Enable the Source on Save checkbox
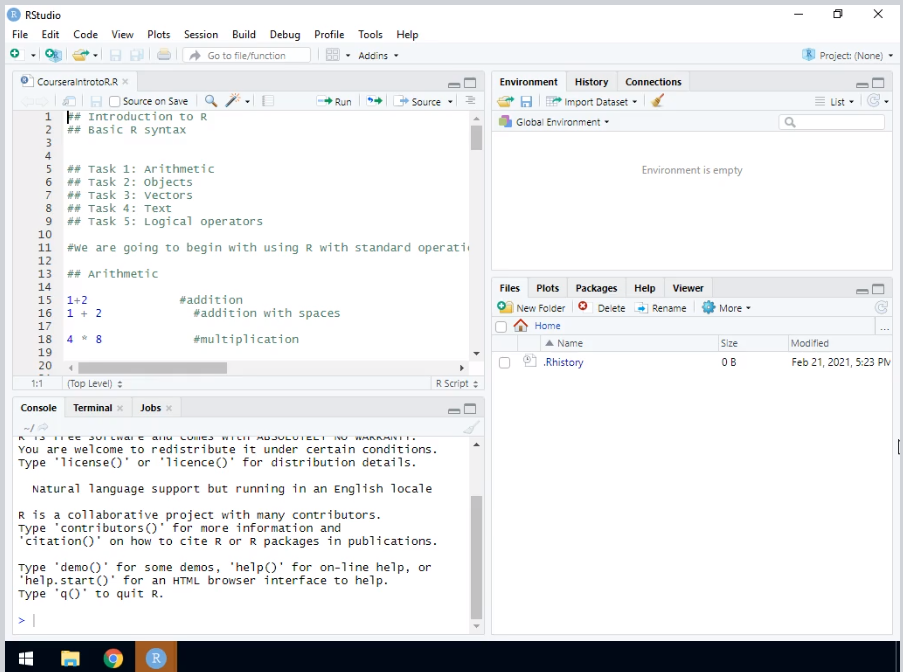Screen dimensions: 903x672 tap(115, 101)
